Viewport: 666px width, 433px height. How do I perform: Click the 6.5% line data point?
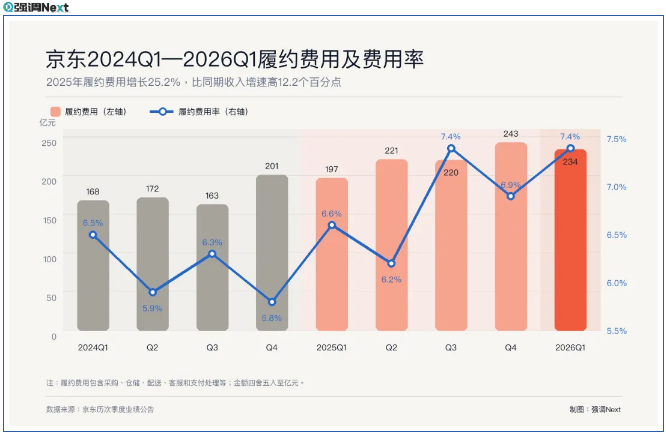[x=93, y=235]
